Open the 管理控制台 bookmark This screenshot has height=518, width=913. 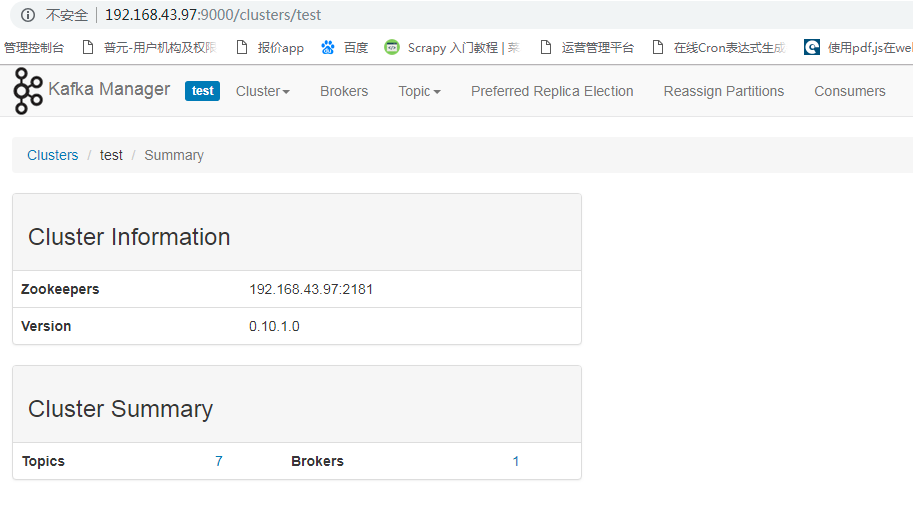tap(34, 48)
